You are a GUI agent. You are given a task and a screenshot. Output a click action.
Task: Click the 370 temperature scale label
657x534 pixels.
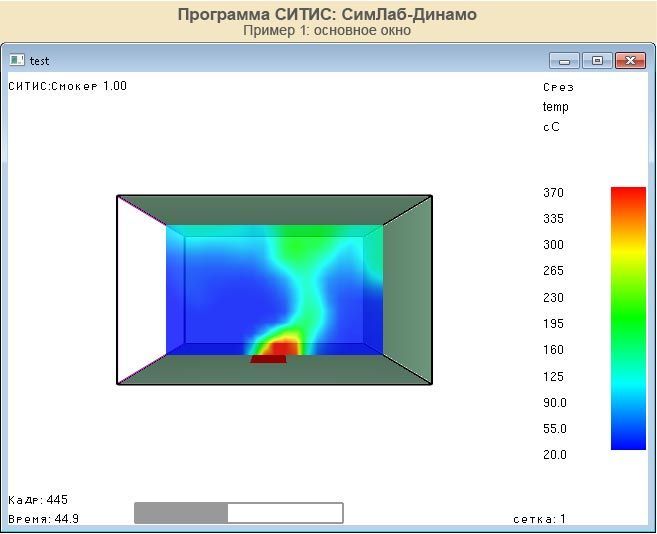point(553,193)
